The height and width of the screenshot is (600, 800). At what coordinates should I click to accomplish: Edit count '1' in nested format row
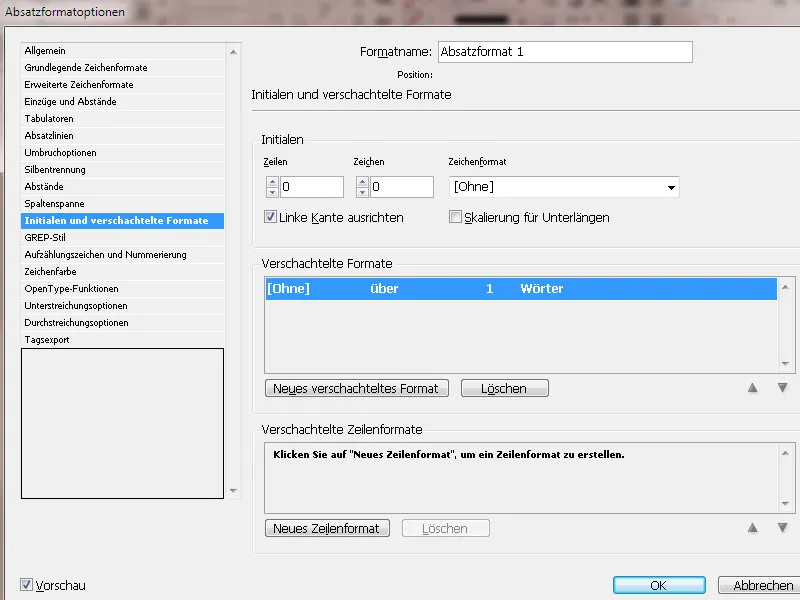489,289
